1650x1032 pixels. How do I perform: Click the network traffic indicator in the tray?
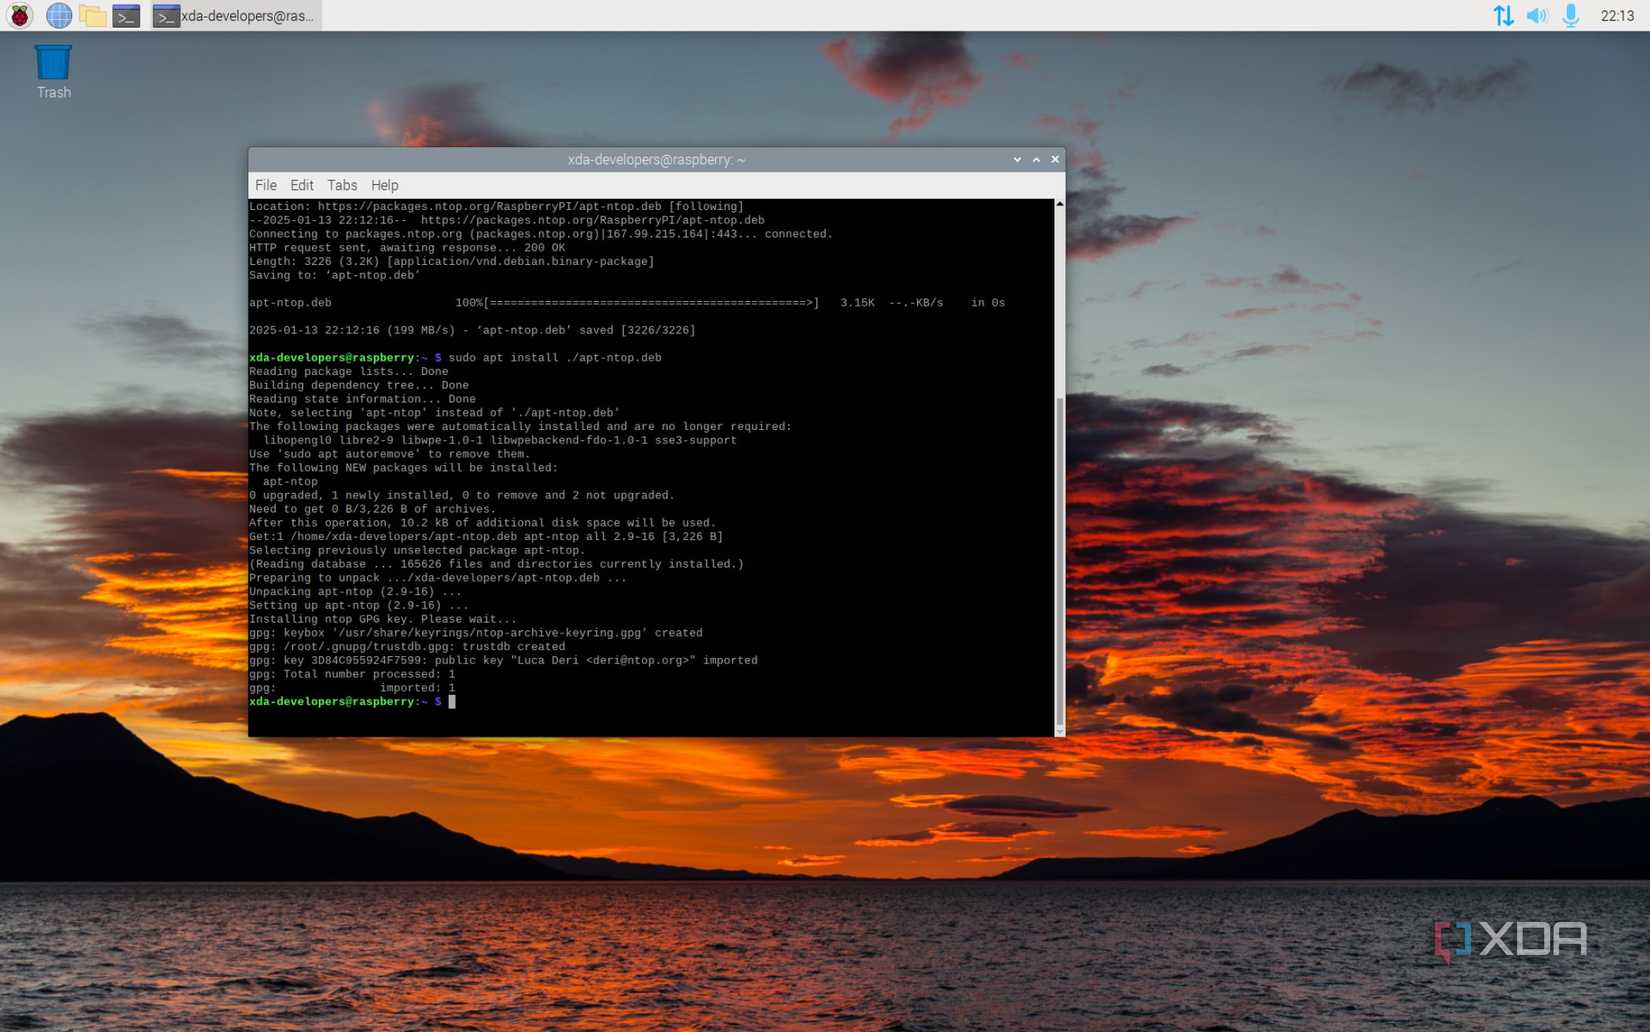click(x=1504, y=16)
